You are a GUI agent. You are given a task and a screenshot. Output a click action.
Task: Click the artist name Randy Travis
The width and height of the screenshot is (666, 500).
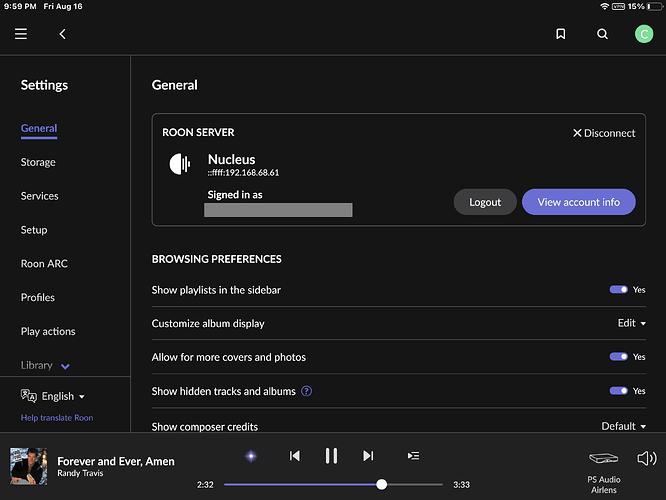(x=80, y=473)
